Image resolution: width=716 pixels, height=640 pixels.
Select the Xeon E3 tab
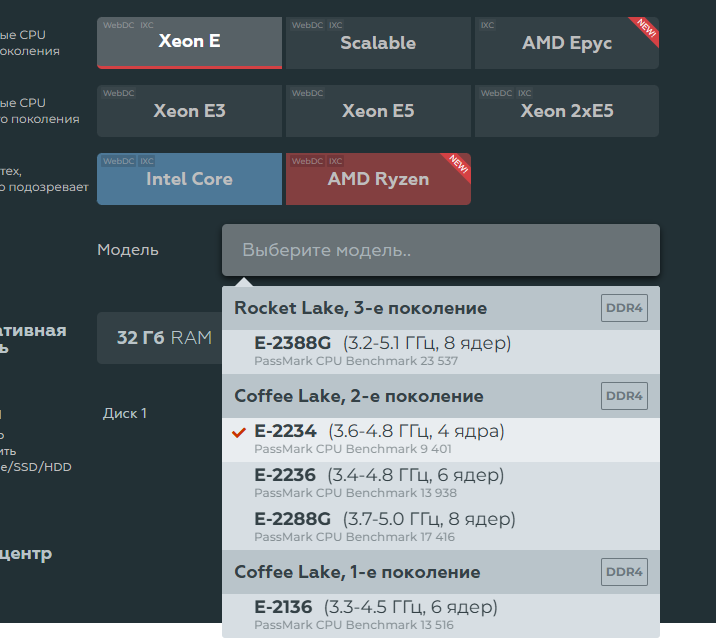(189, 110)
